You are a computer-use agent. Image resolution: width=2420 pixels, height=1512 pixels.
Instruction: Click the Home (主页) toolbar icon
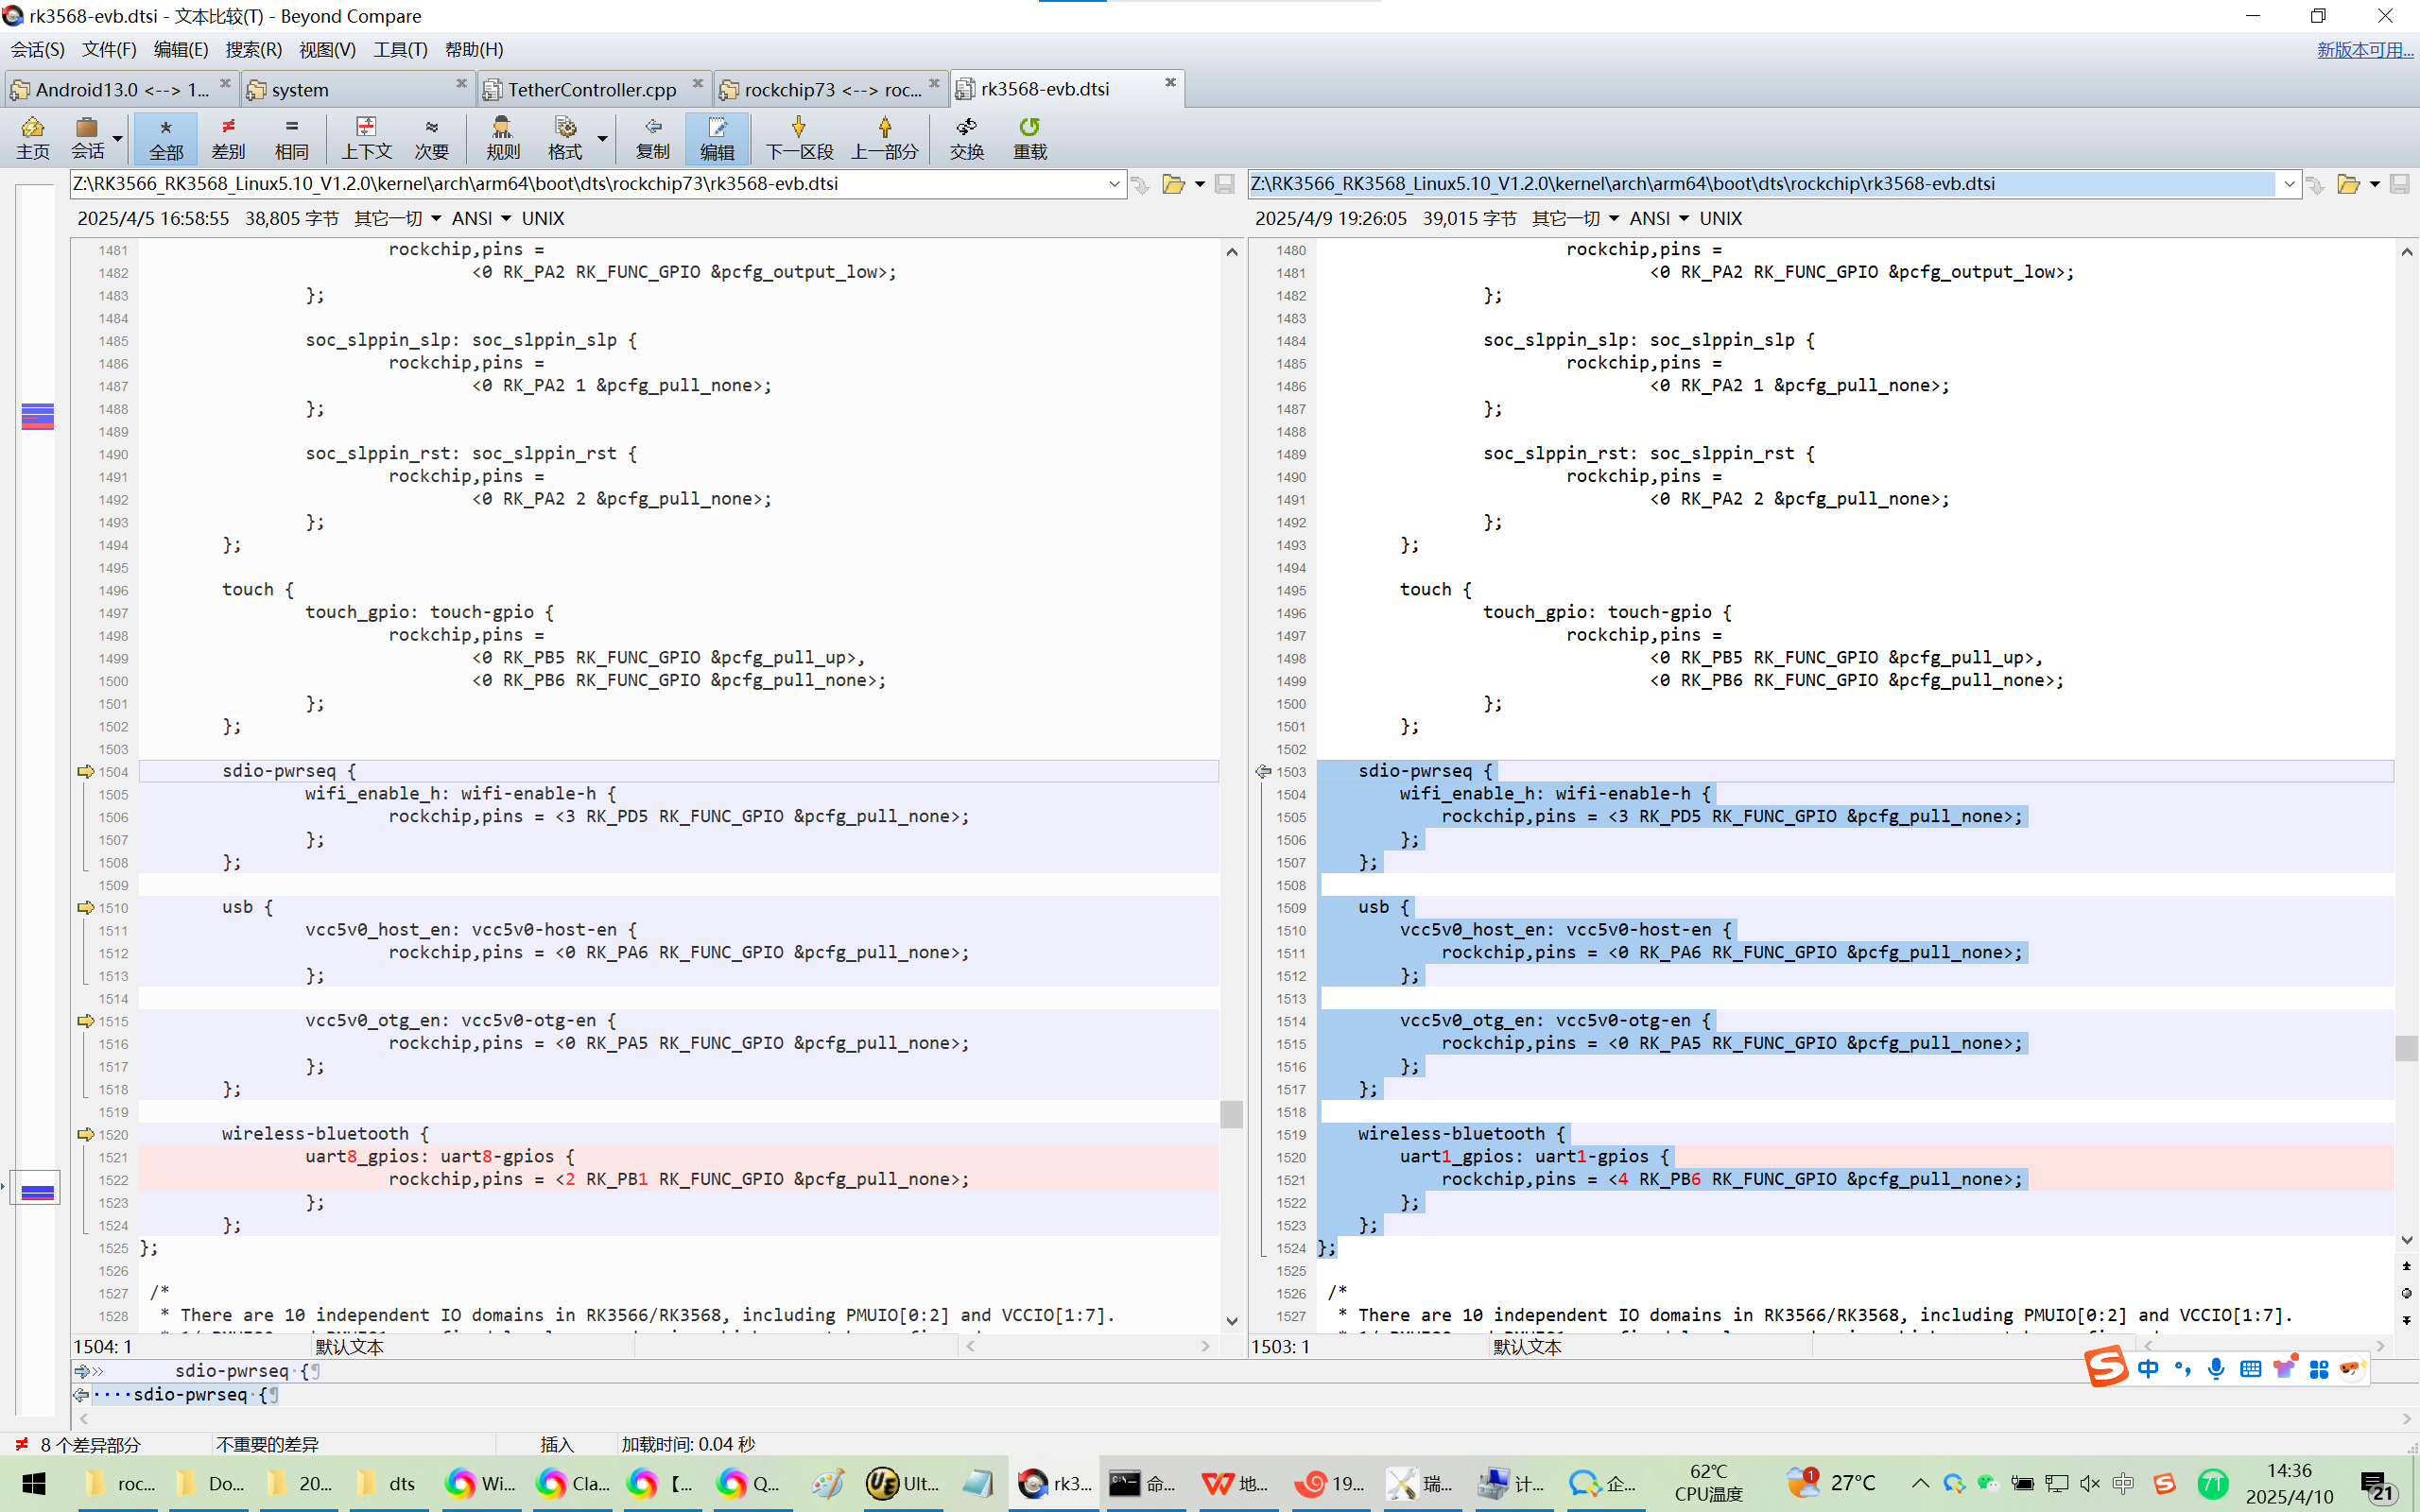(32, 137)
